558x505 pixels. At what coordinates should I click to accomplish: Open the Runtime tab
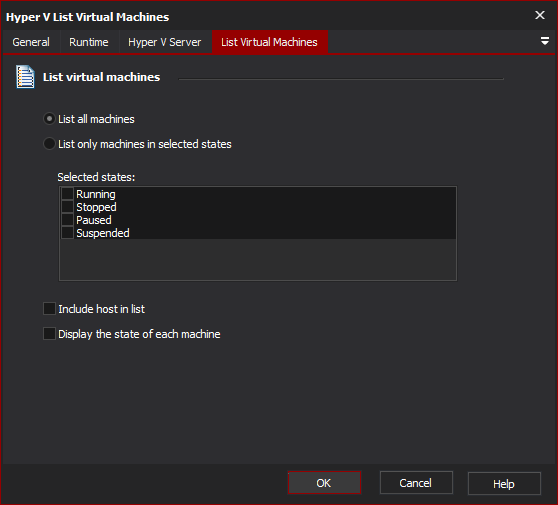click(x=89, y=42)
